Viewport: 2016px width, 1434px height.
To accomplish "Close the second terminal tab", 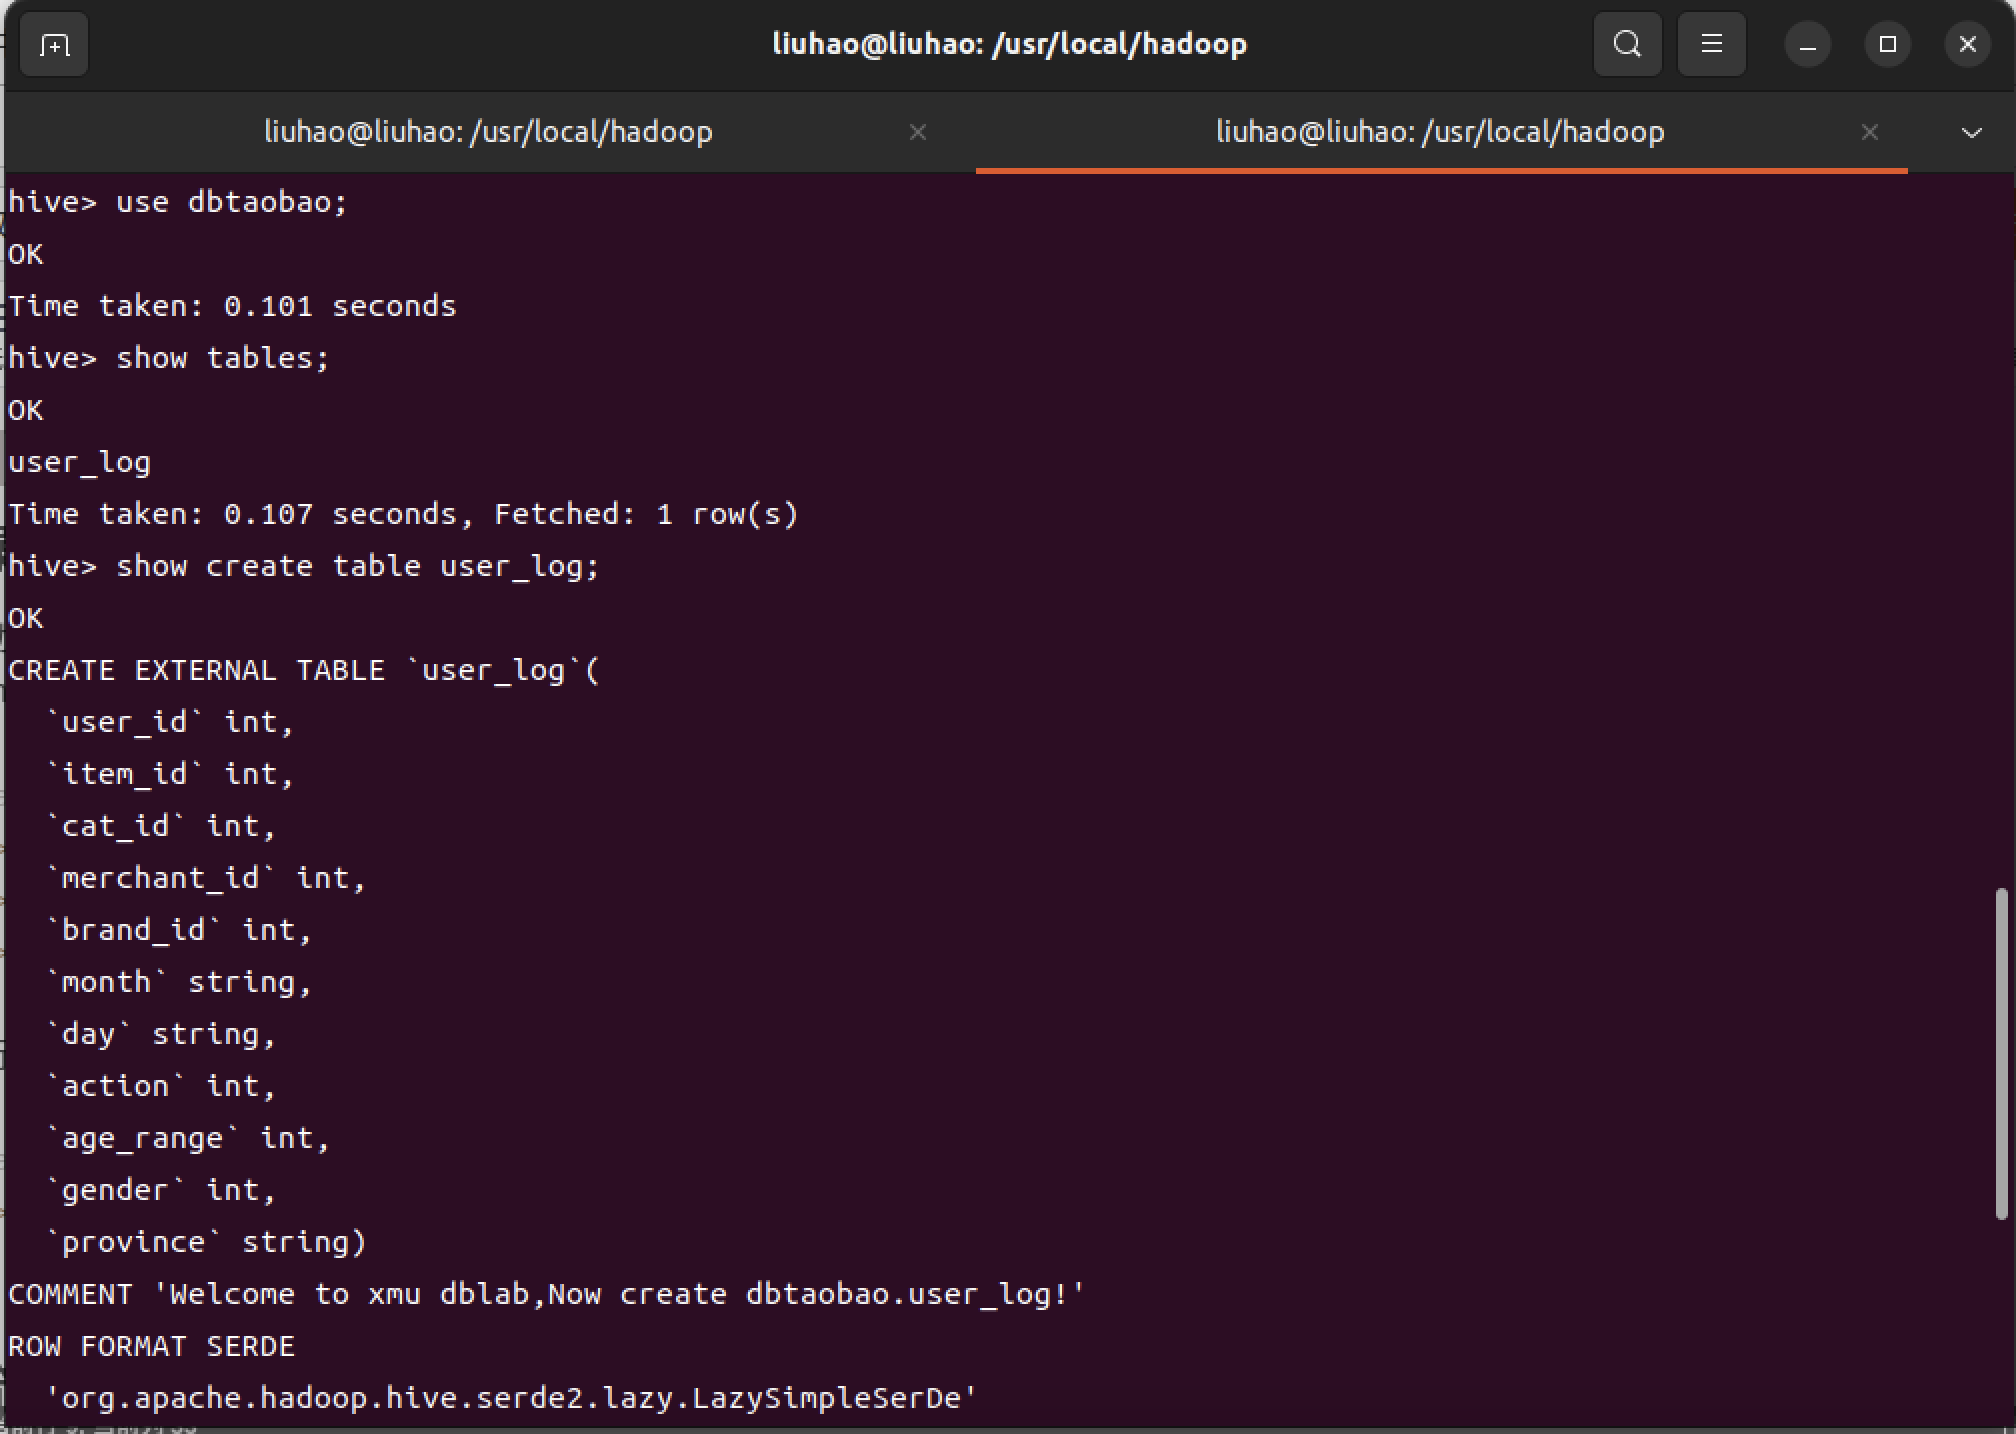I will (1869, 132).
